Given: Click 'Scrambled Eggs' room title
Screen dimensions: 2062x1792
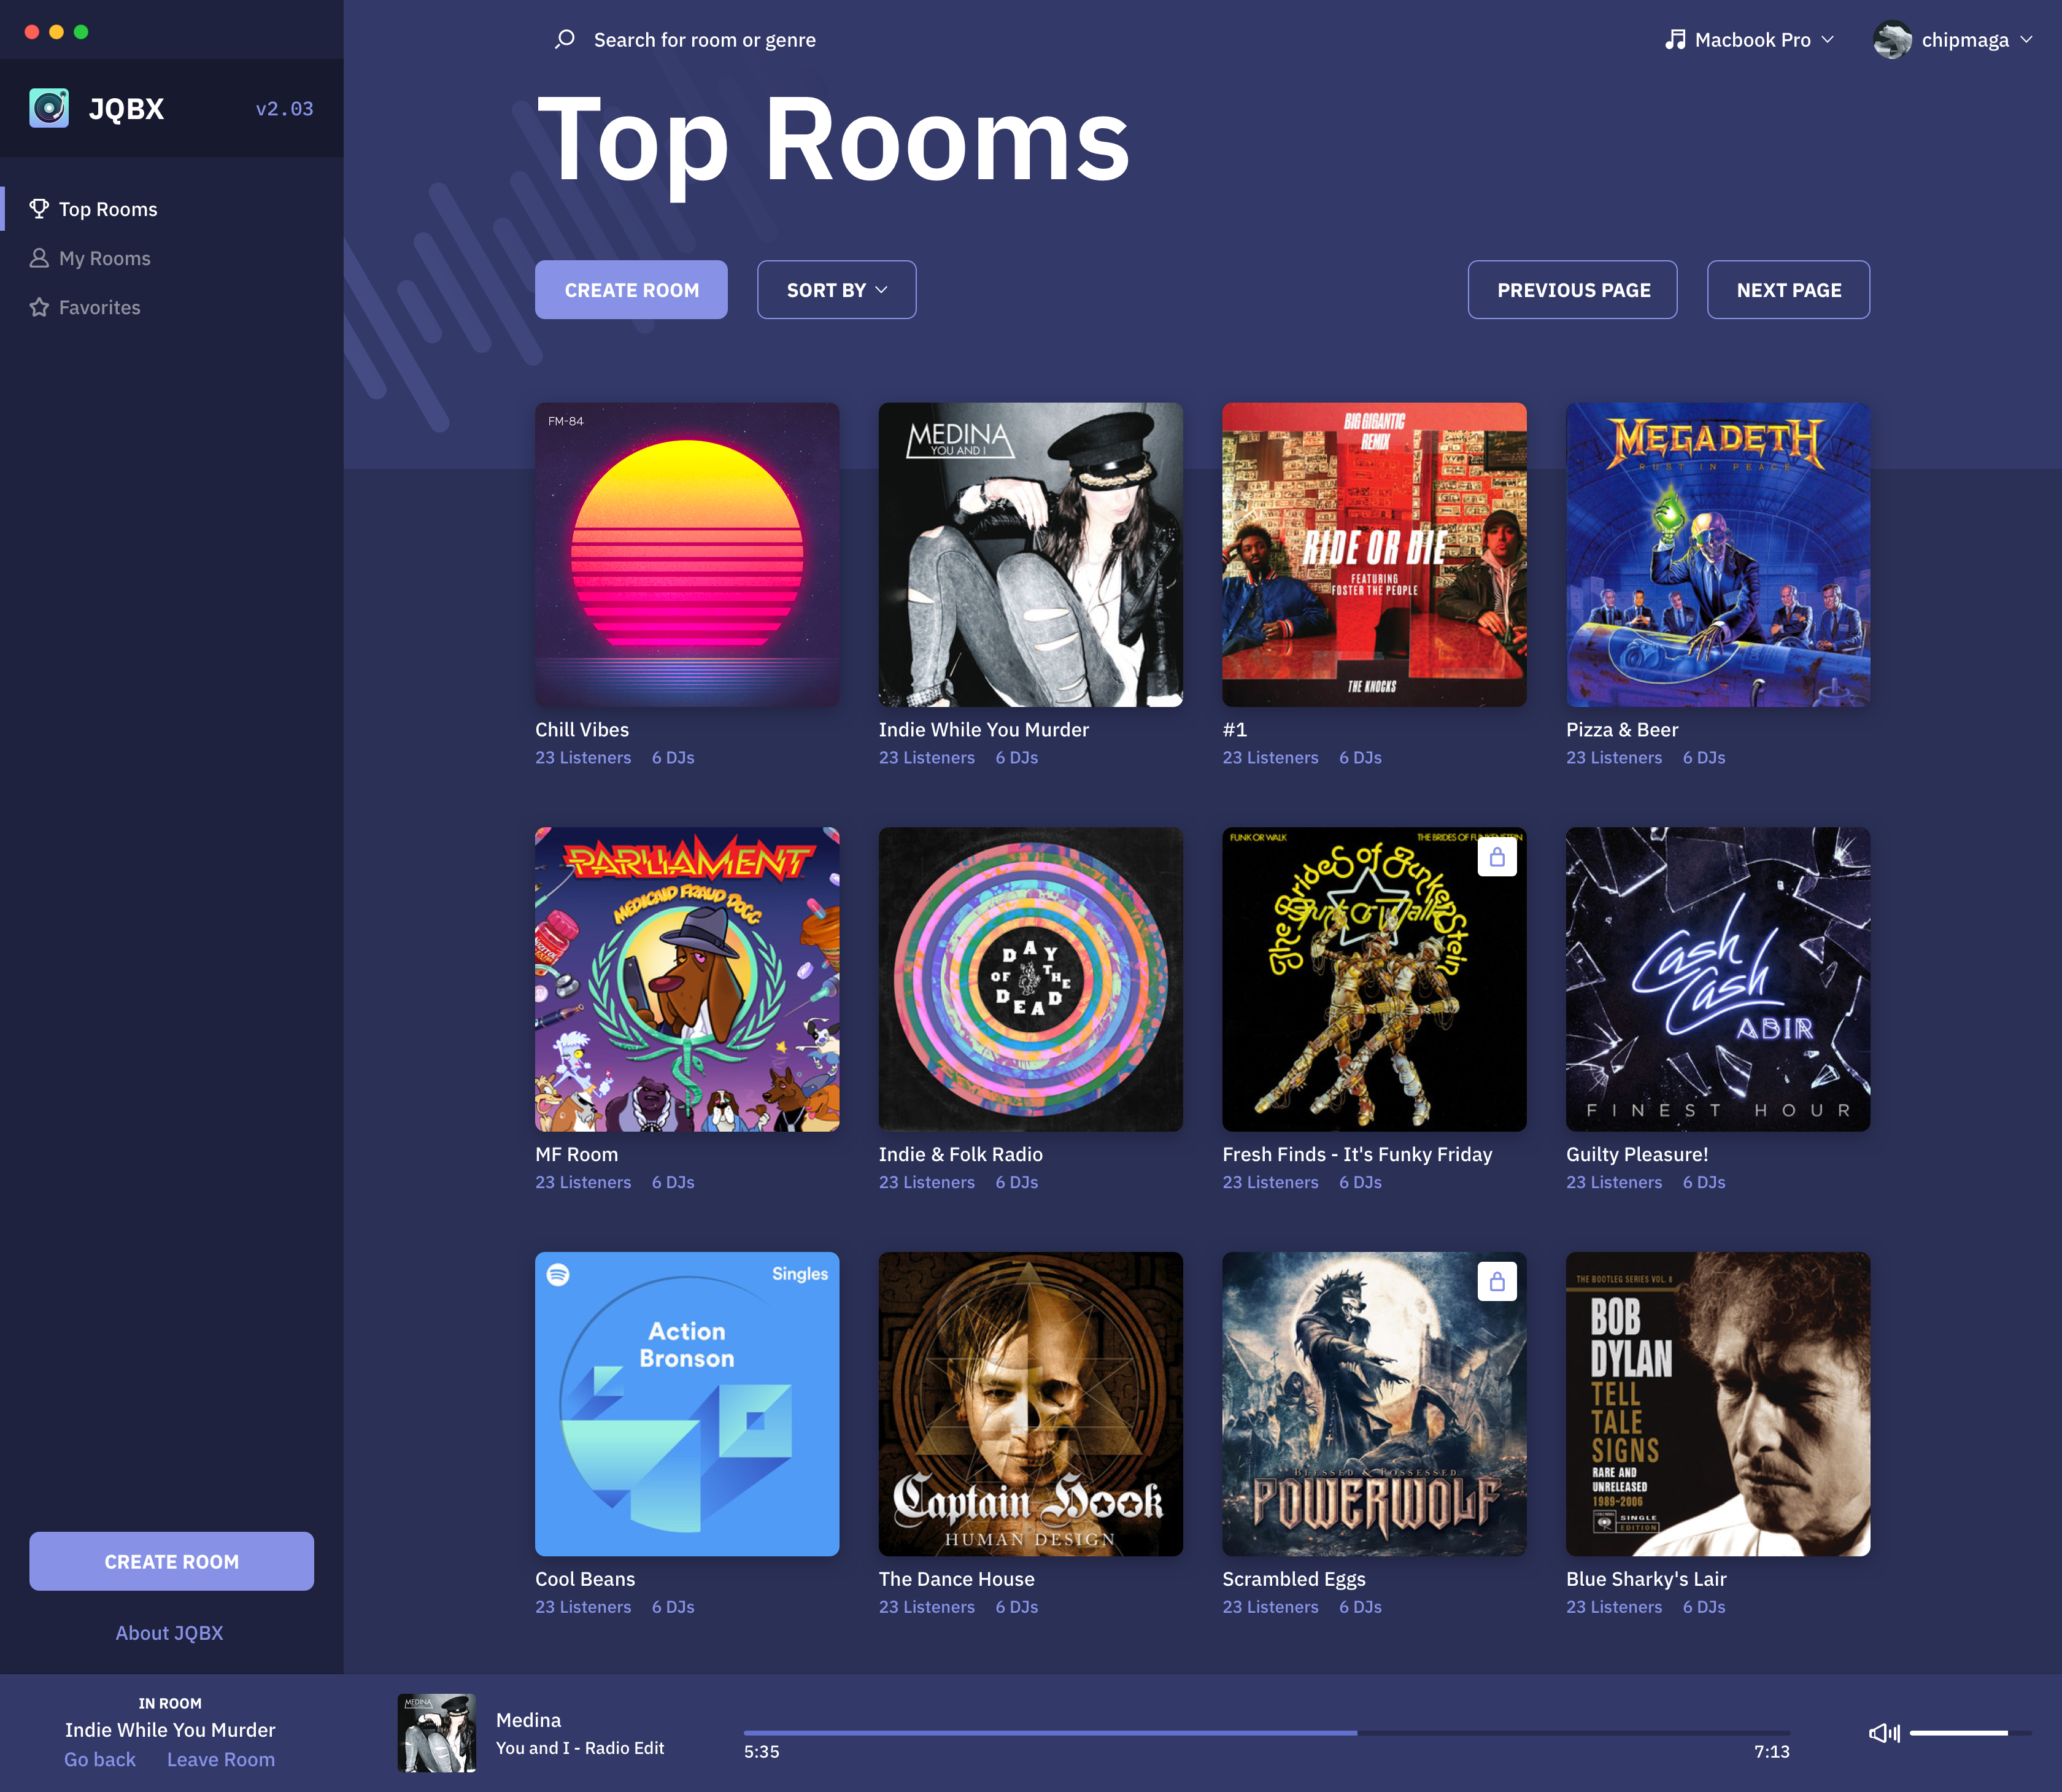Looking at the screenshot, I should (x=1293, y=1579).
